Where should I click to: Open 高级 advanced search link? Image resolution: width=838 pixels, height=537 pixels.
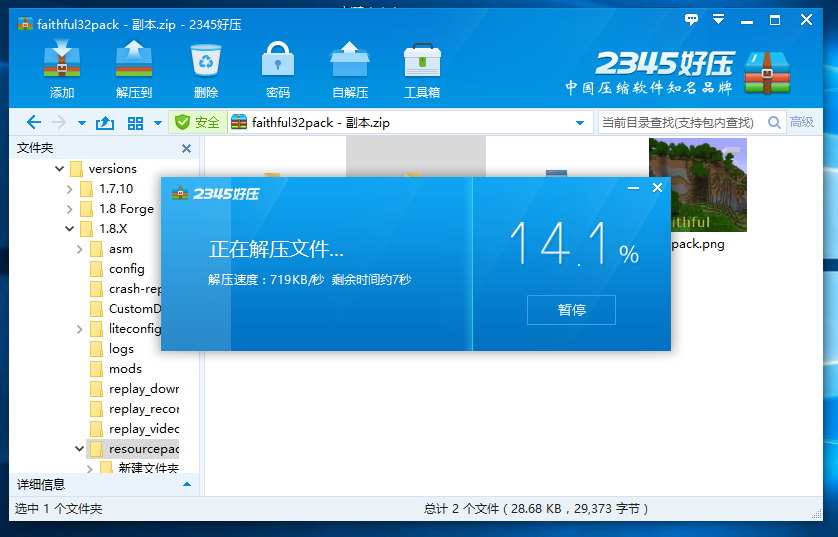(802, 122)
